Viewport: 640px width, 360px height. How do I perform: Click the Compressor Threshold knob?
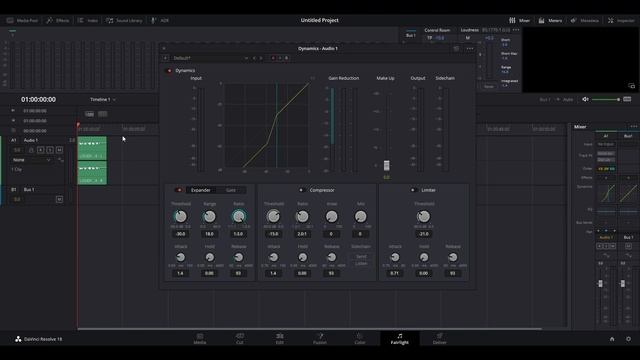click(x=273, y=216)
